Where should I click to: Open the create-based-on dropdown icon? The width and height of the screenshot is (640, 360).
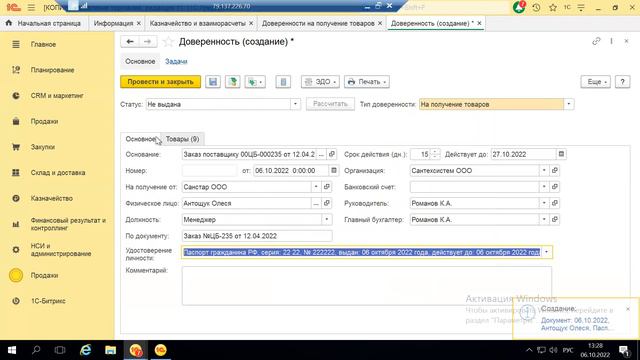(255, 82)
